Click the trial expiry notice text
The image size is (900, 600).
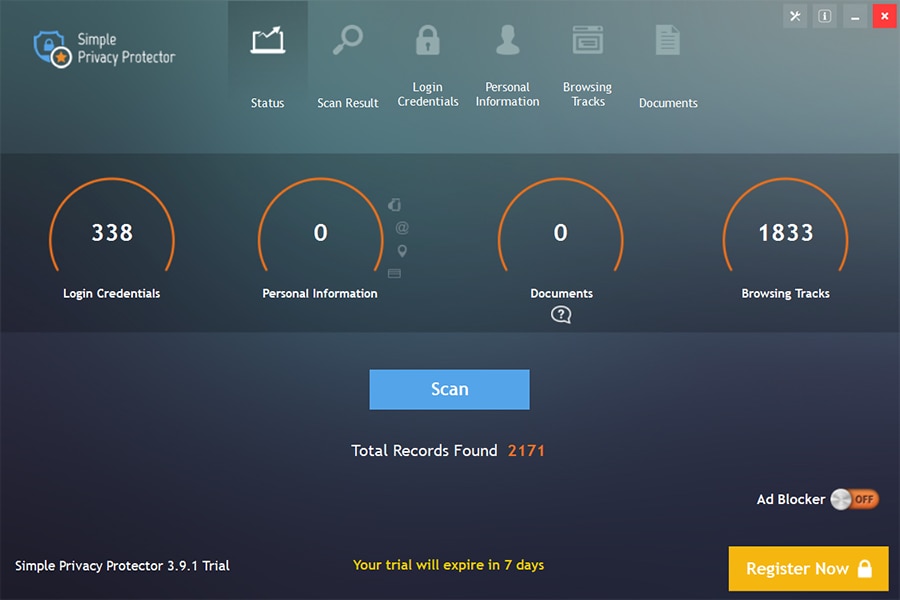click(448, 565)
